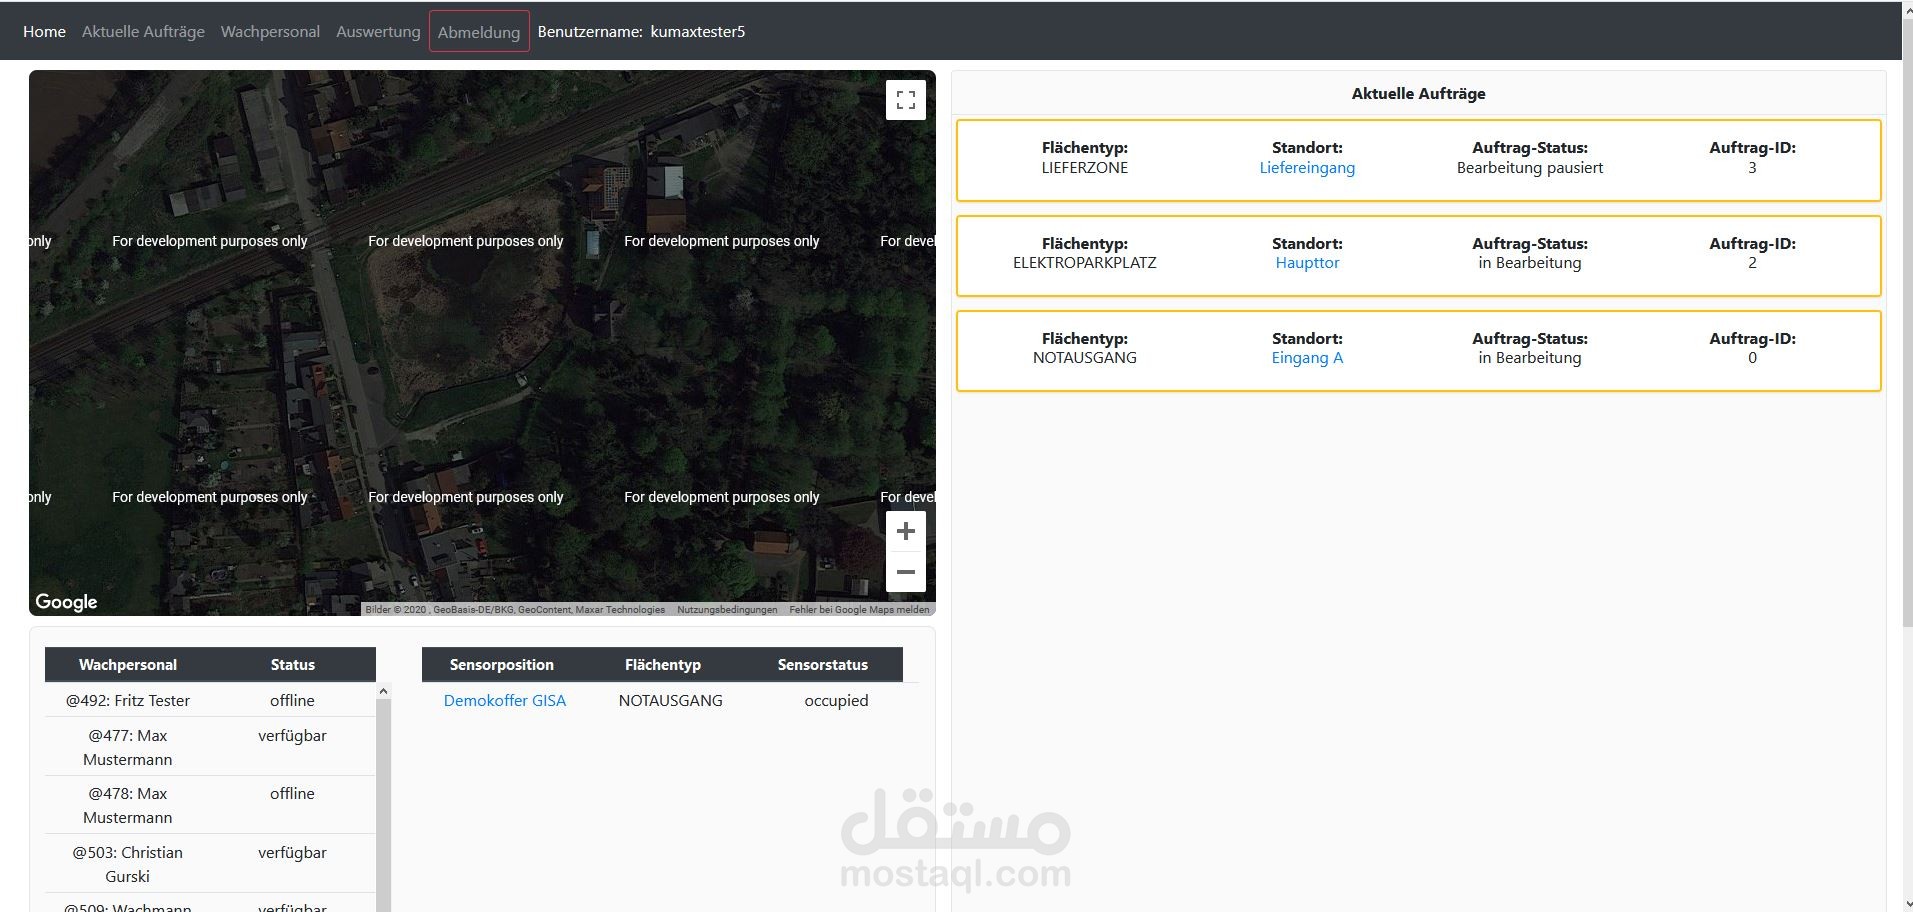Open the Haupttor location link

(1307, 263)
